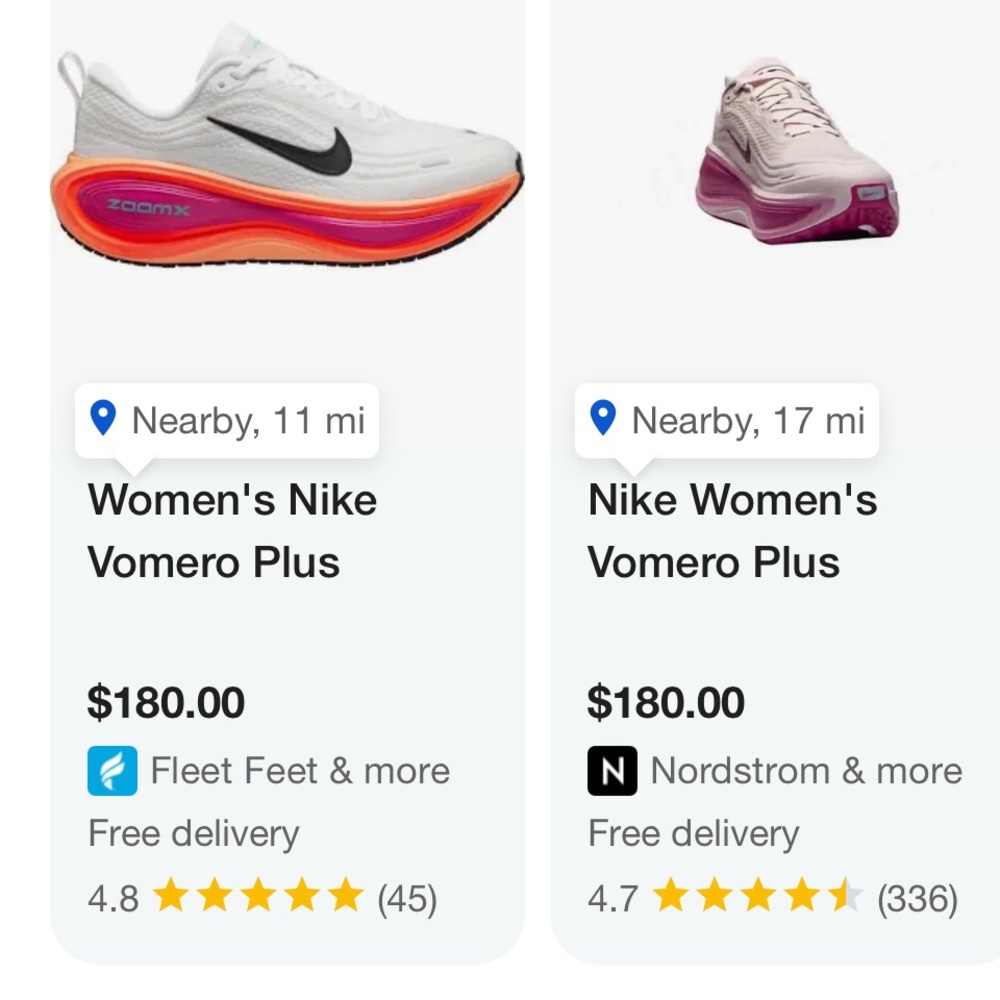The width and height of the screenshot is (1000, 1000).
Task: Select the Nike Women's Vomero Plus title link
Action: (732, 531)
